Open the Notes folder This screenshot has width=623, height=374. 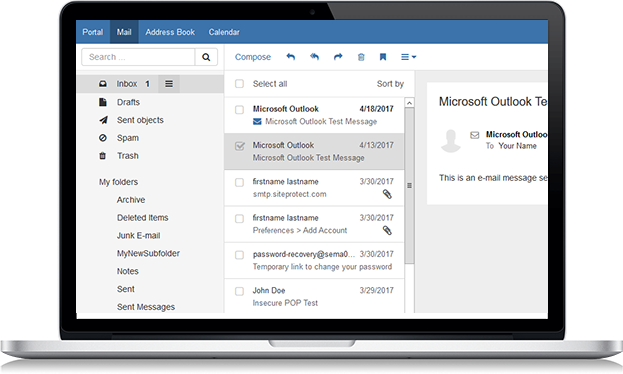pyautogui.click(x=128, y=271)
